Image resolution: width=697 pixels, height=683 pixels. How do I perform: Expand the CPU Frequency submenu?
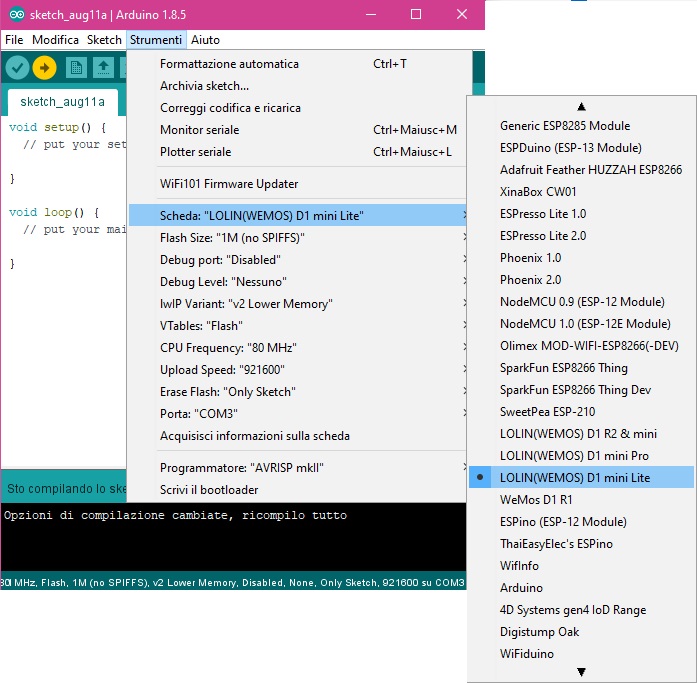(297, 347)
